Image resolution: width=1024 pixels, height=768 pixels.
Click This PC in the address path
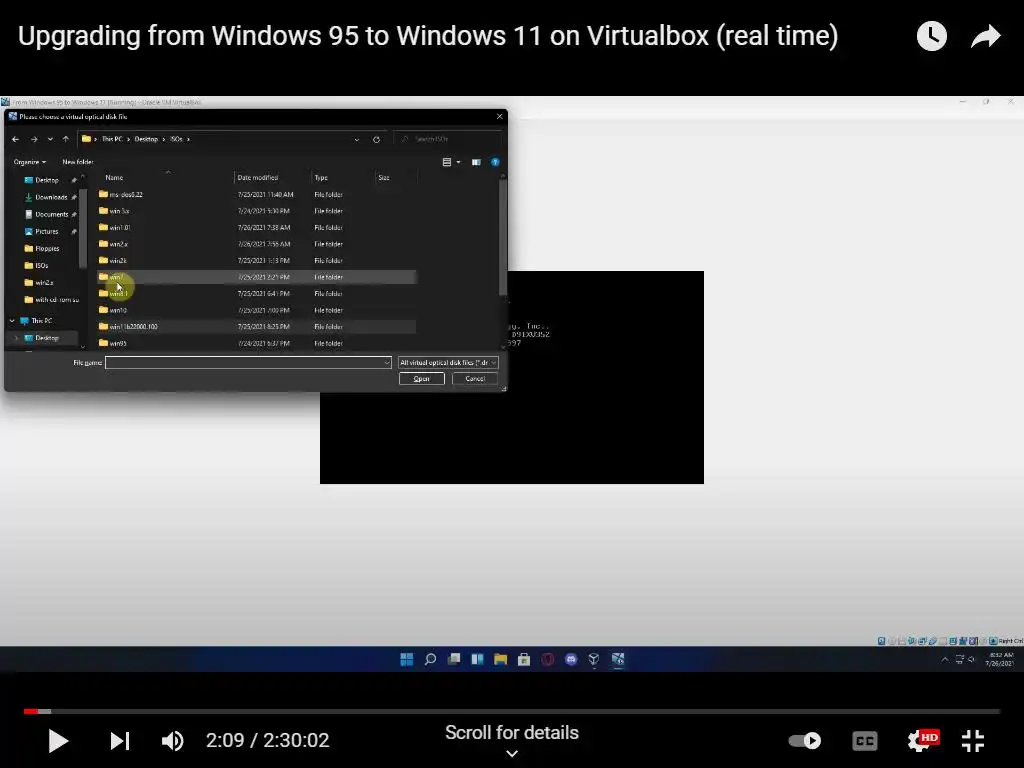point(112,139)
